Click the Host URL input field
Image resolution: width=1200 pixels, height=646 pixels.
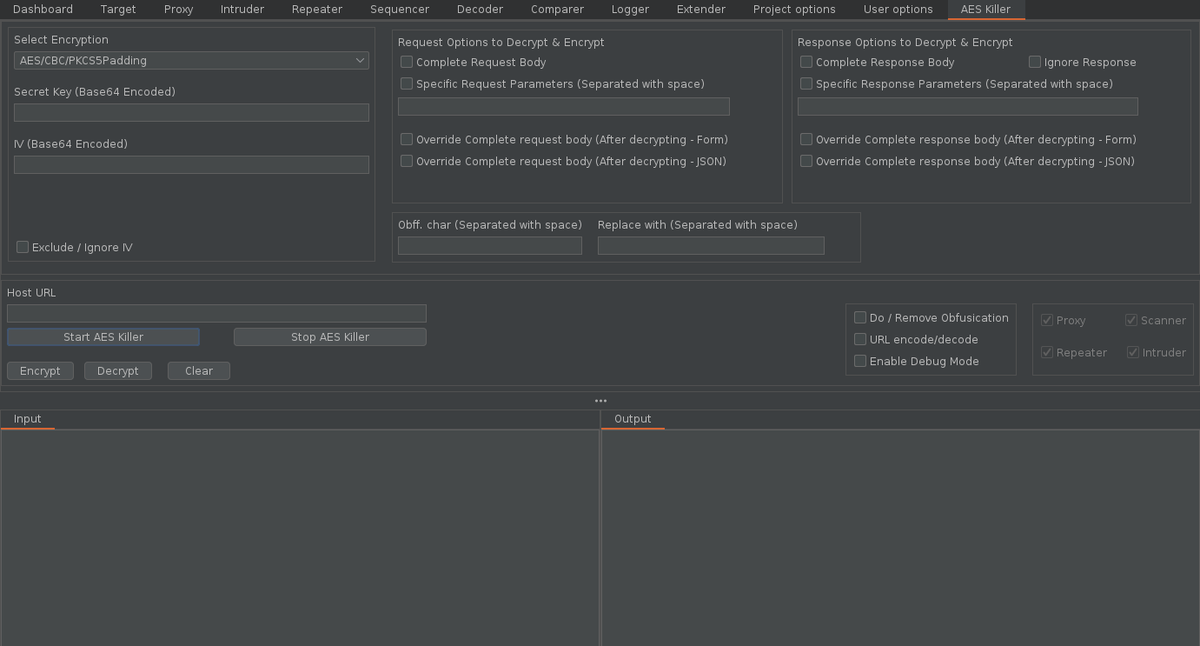217,313
